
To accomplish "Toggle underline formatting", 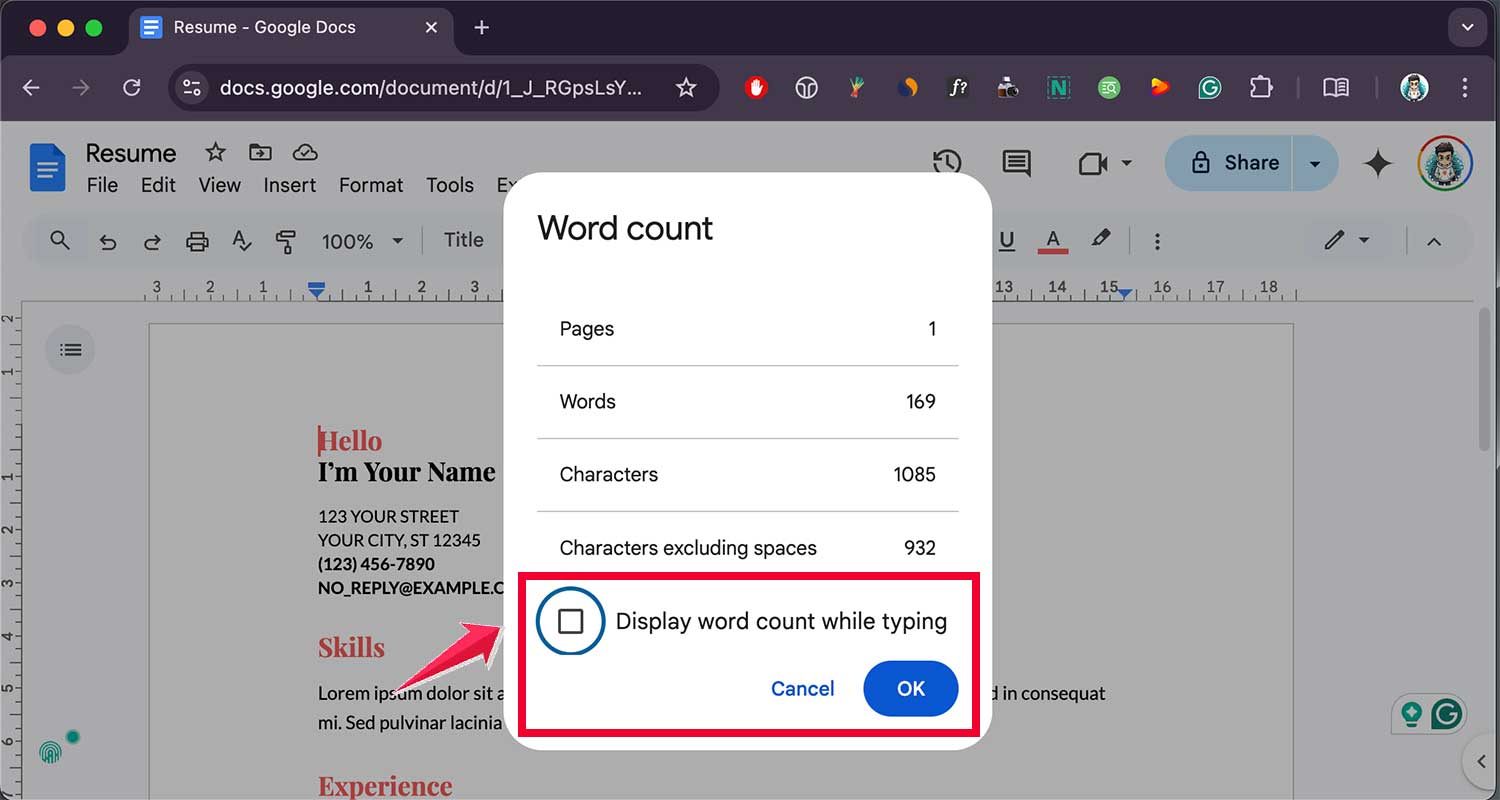I will (1007, 240).
